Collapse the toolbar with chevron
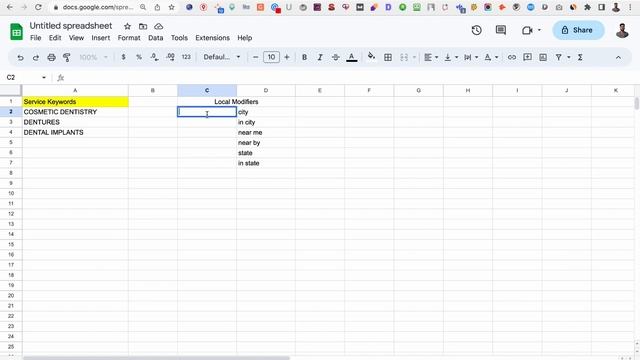The image size is (640, 360). click(x=618, y=58)
